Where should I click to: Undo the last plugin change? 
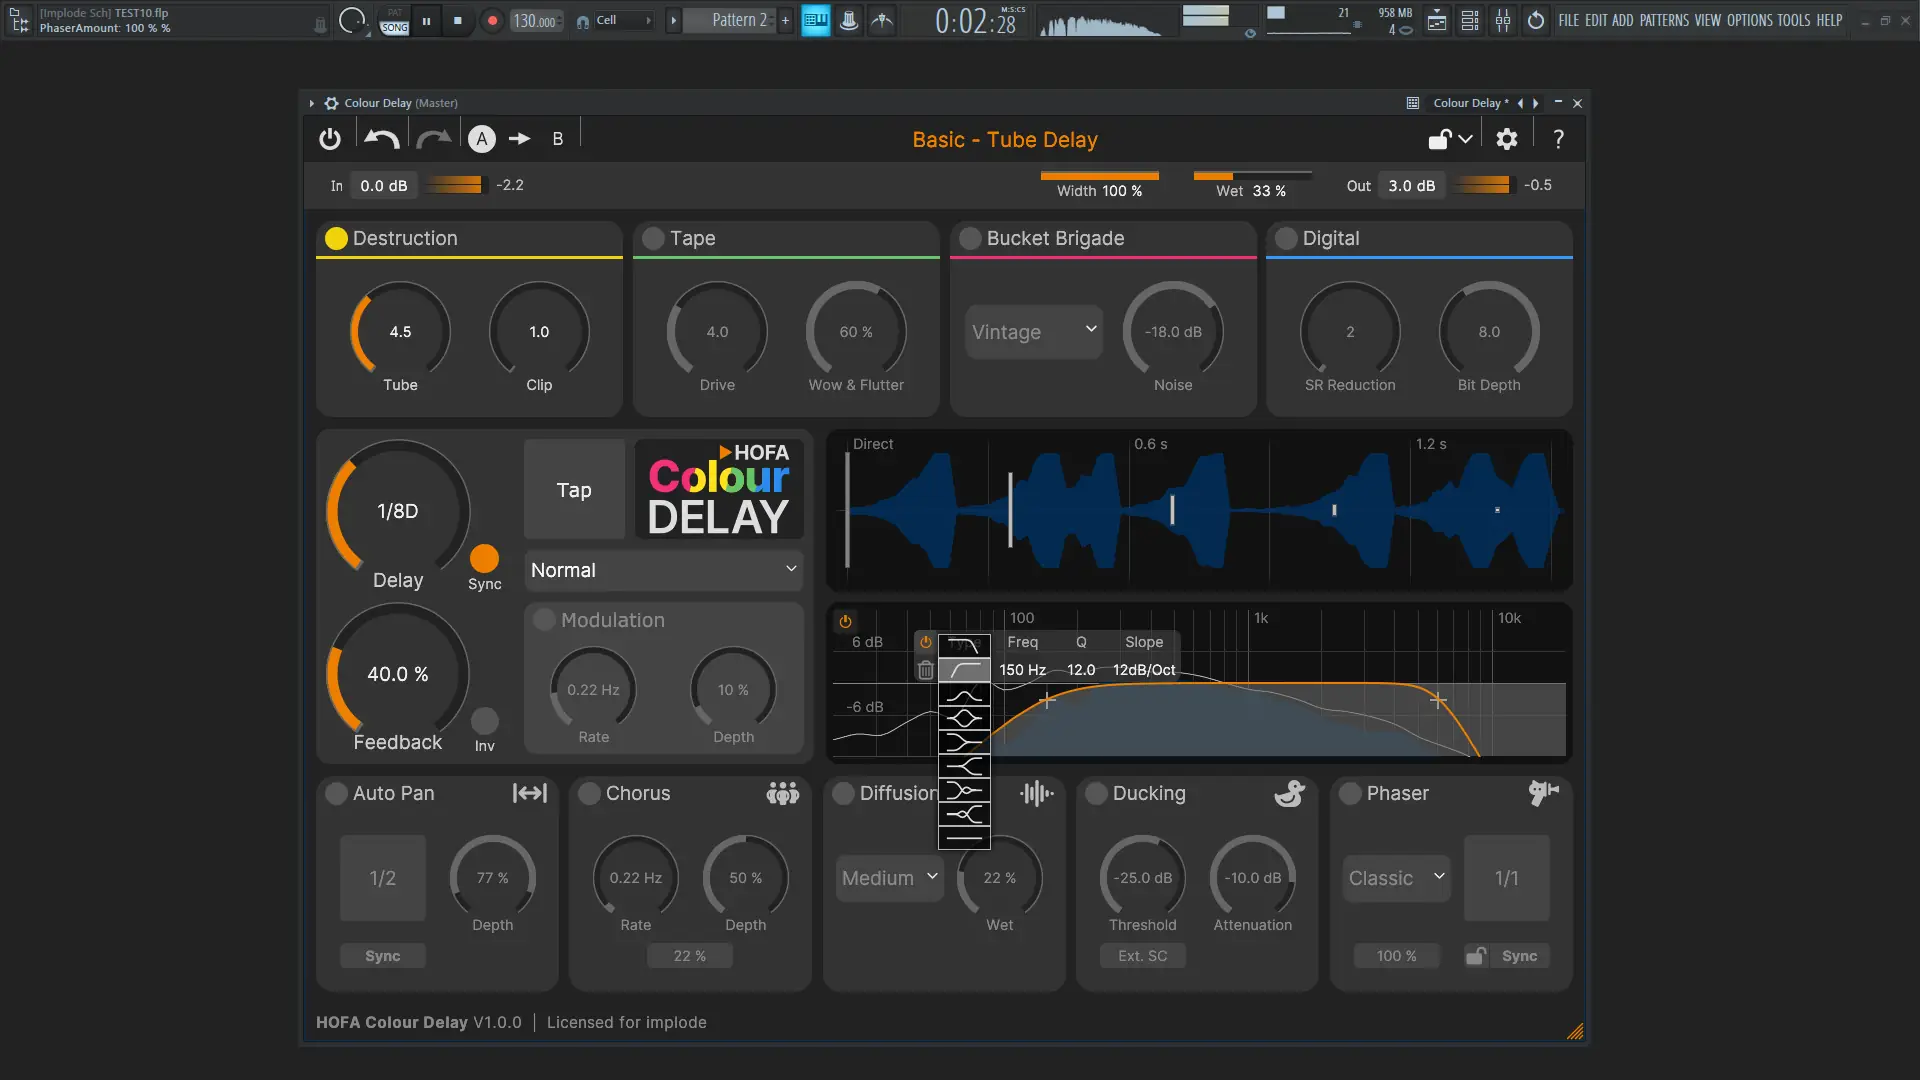point(381,139)
